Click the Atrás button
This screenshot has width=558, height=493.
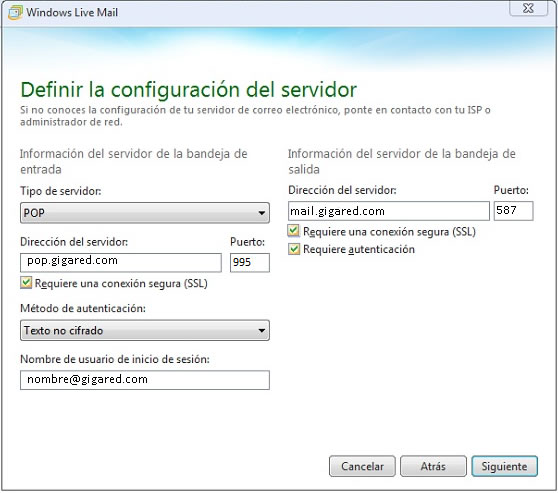[433, 466]
